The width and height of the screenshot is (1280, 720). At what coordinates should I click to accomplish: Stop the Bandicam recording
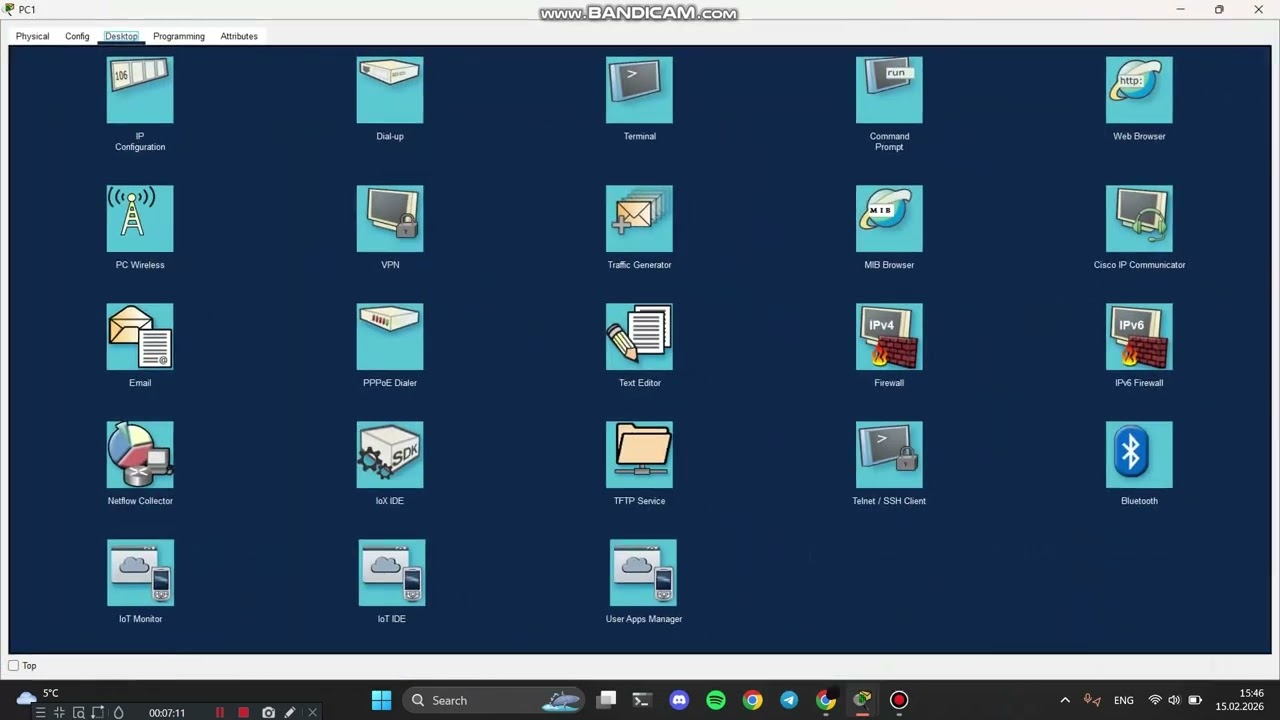(243, 712)
